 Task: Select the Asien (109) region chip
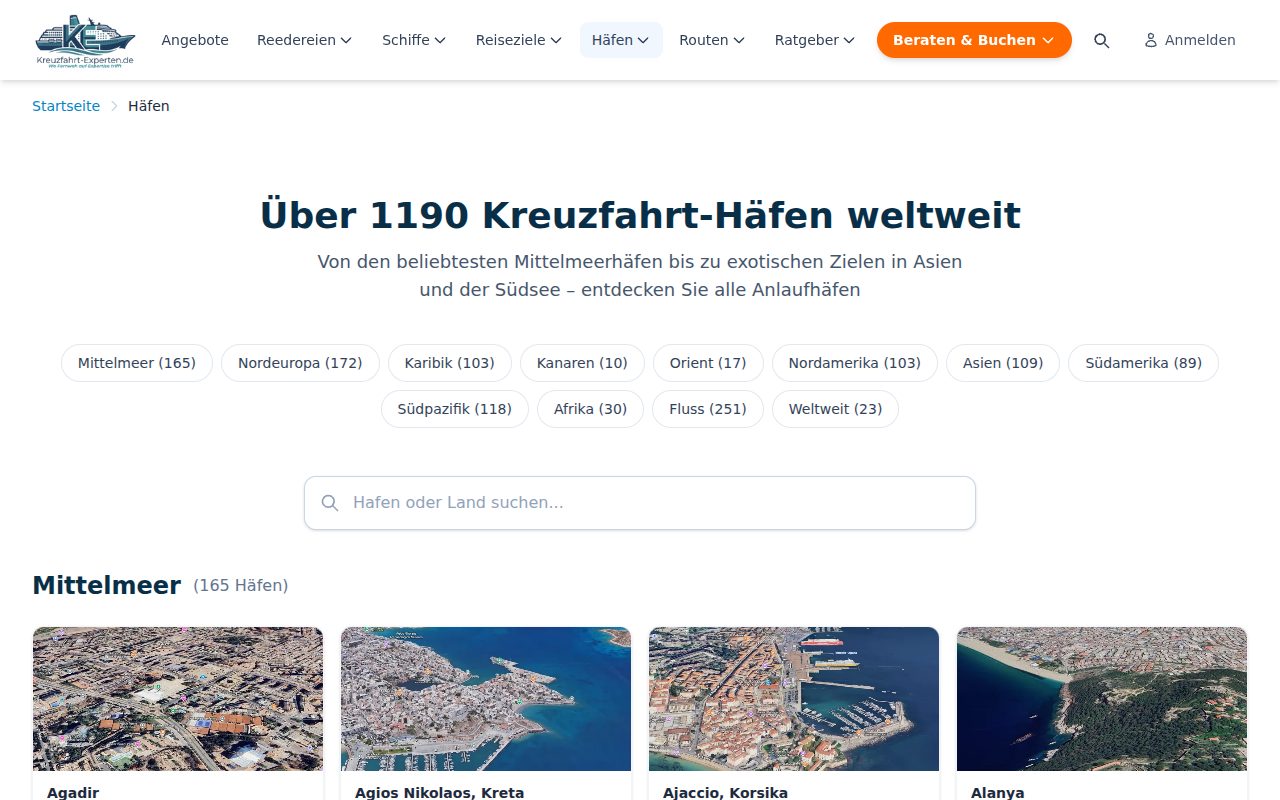(1003, 363)
